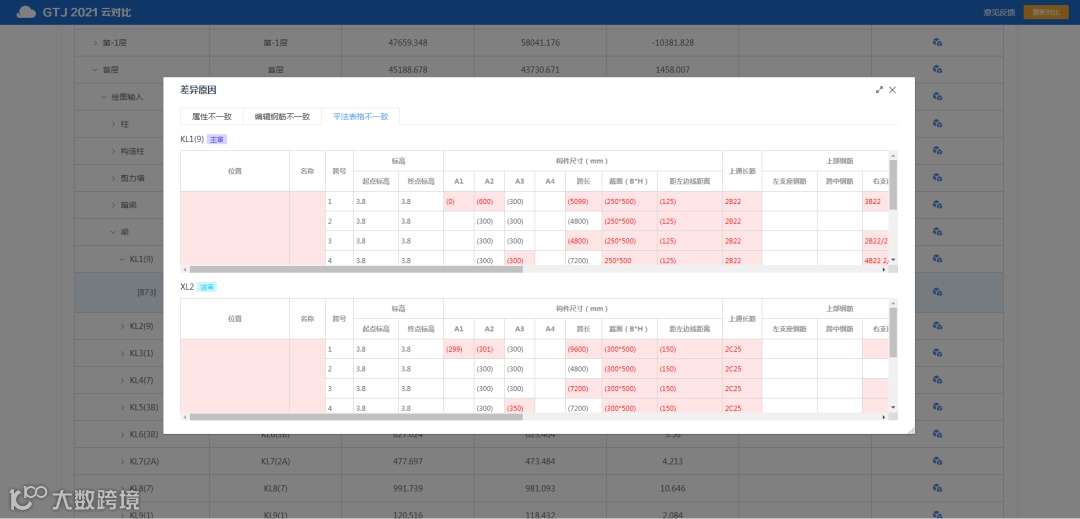Click KL1(9) table horizontal scrollbar thumb
This screenshot has width=1080, height=519.
356,269
